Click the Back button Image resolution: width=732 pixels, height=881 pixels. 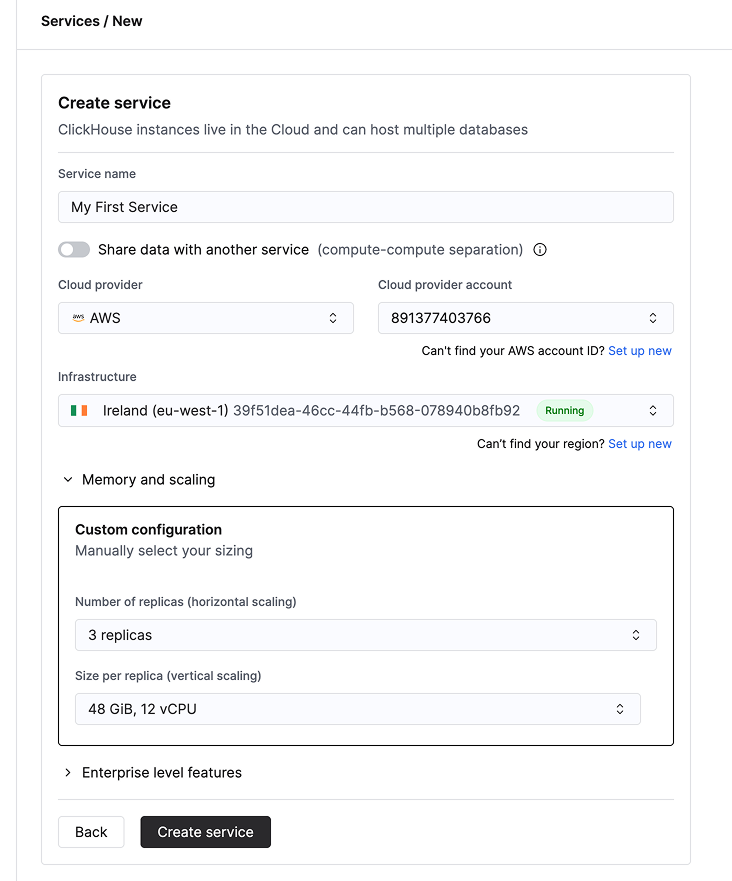(x=91, y=831)
